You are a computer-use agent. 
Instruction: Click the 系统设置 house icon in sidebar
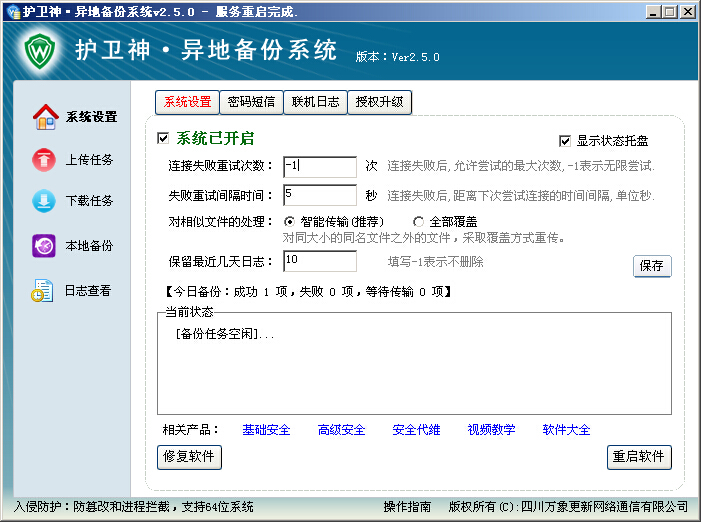[45, 117]
